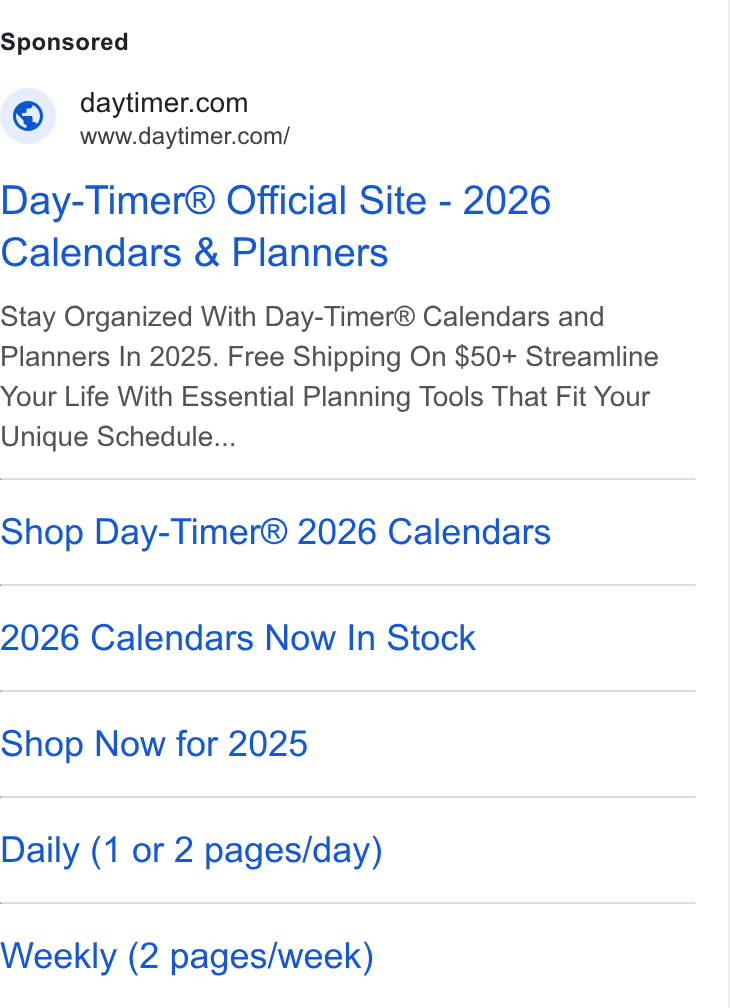Open Shop Day-Timer® 2026 Calendars sitelink

276,532
